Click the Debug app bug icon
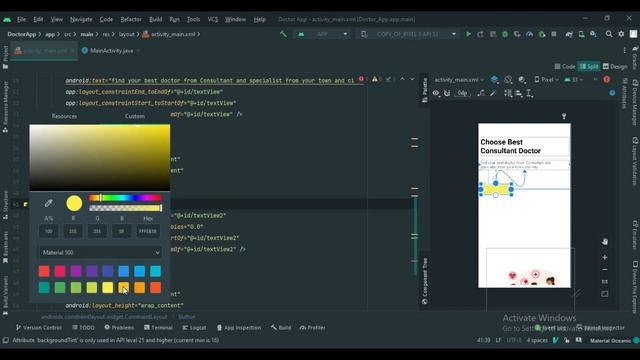Viewport: 640px width, 360px height. (505, 34)
